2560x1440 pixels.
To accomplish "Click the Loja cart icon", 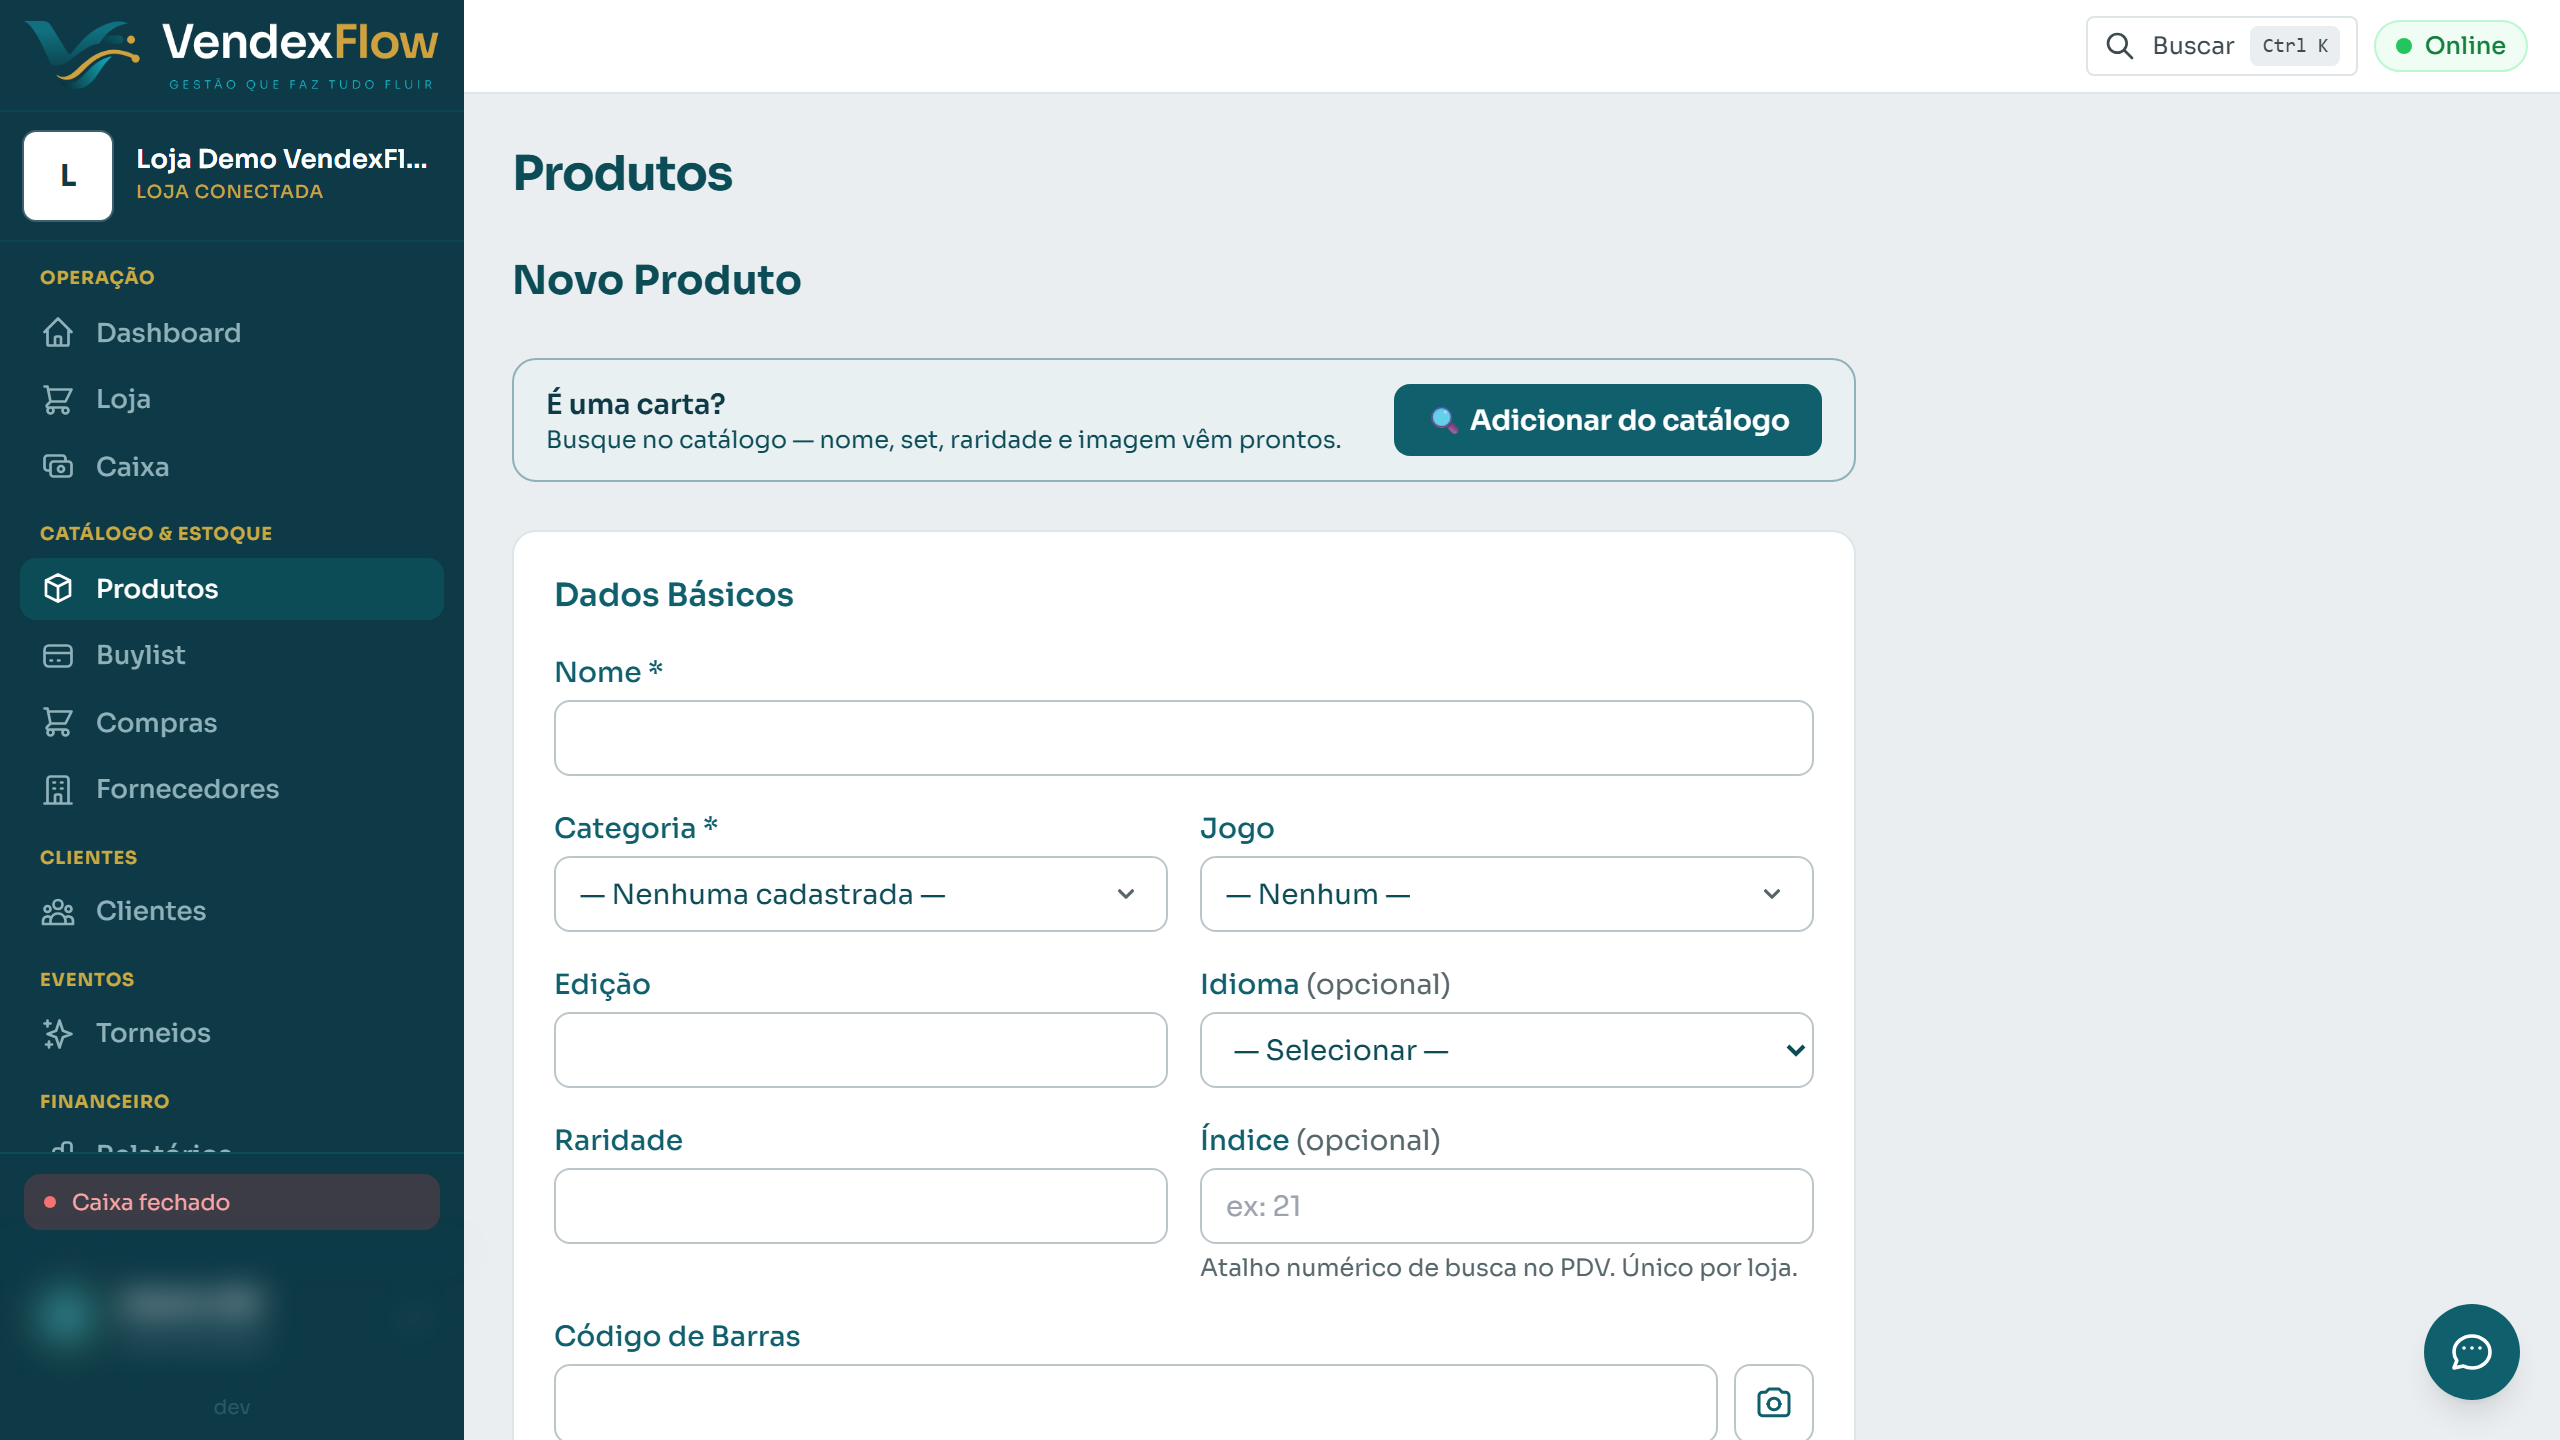I will [58, 399].
